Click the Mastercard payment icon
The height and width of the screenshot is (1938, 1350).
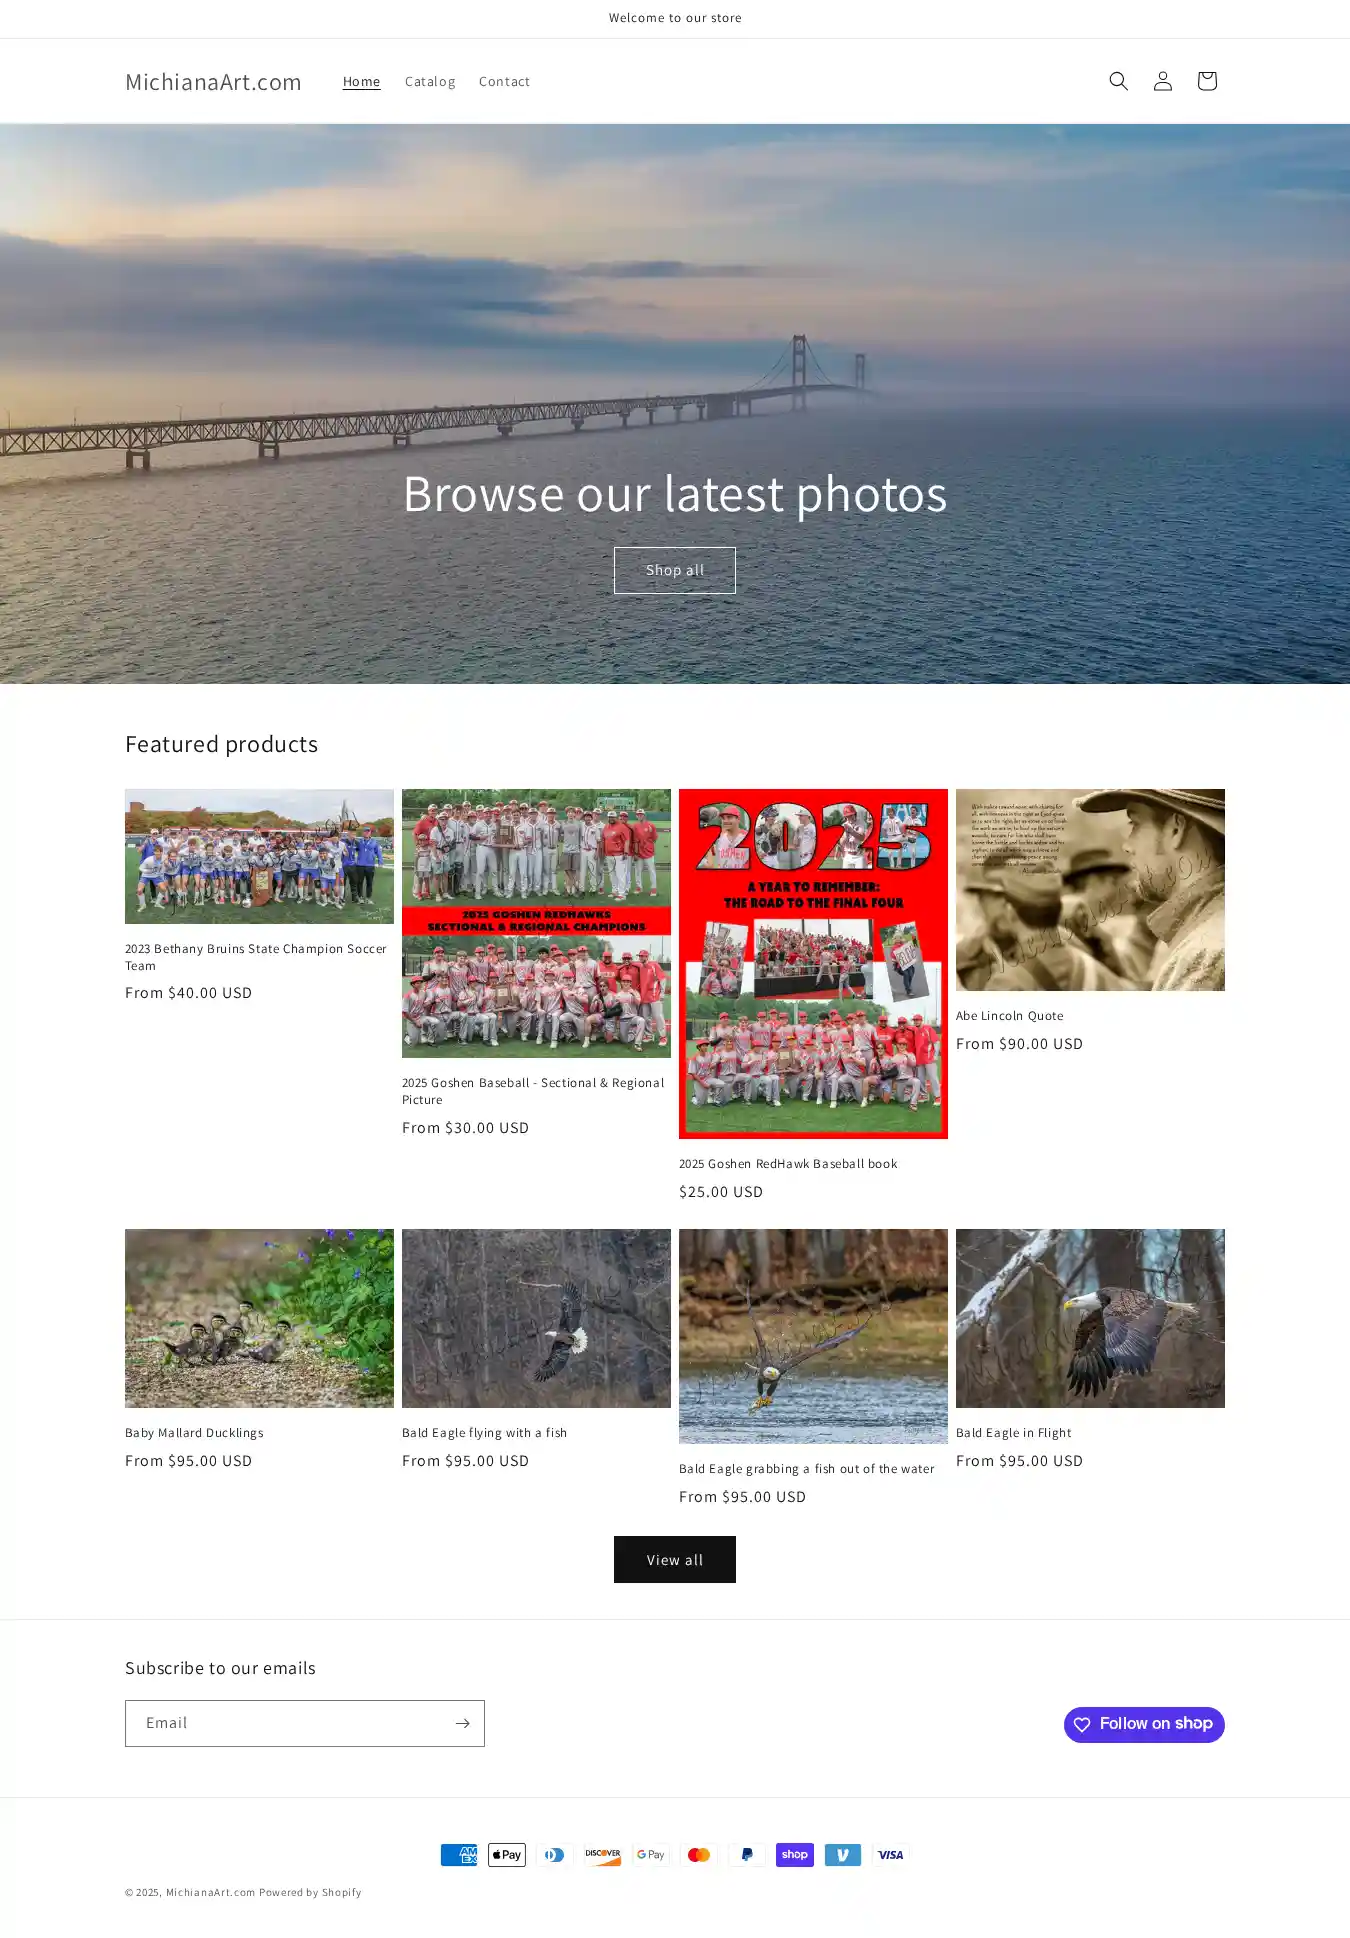[699, 1855]
